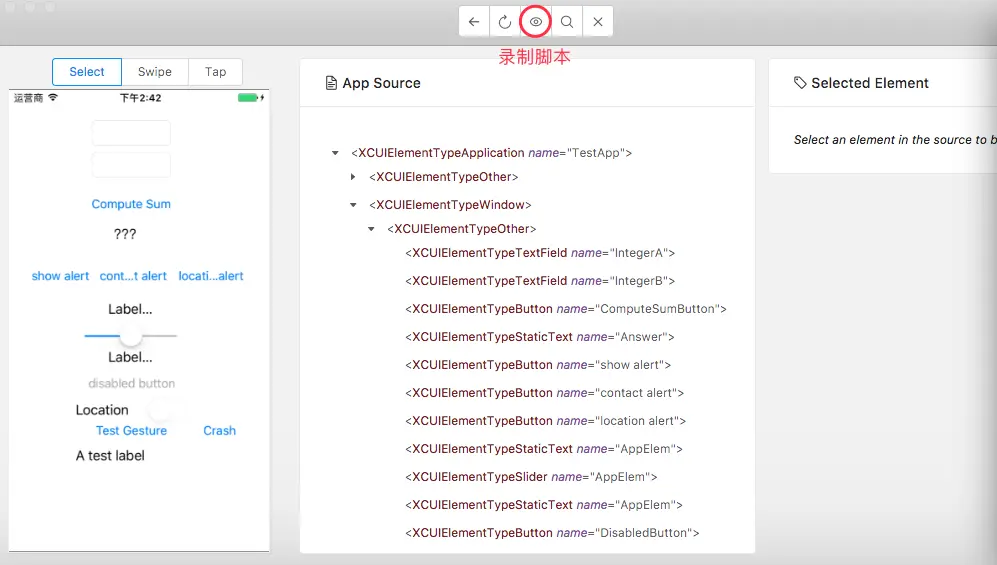Image resolution: width=997 pixels, height=565 pixels.
Task: Select the Button contact alert source row
Action: [x=544, y=393]
